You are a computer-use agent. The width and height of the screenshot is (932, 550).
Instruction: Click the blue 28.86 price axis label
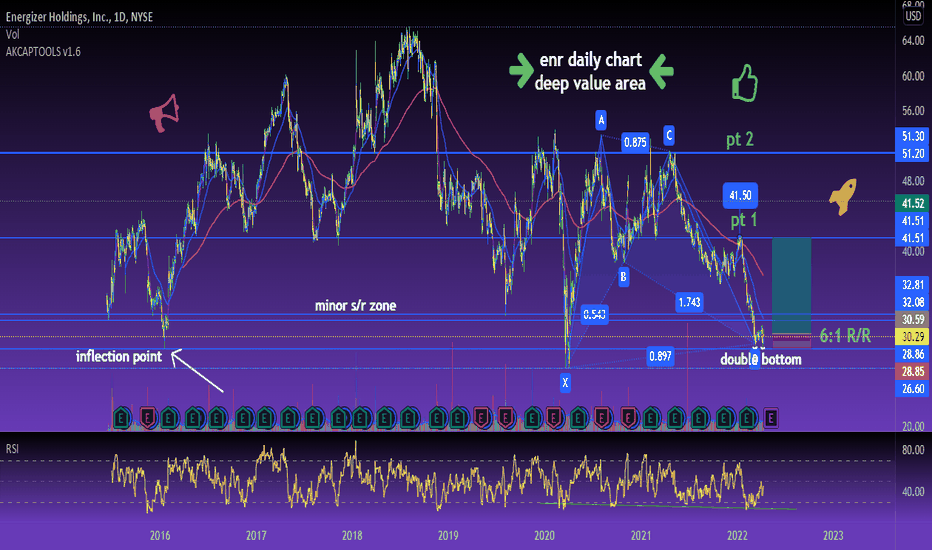912,354
